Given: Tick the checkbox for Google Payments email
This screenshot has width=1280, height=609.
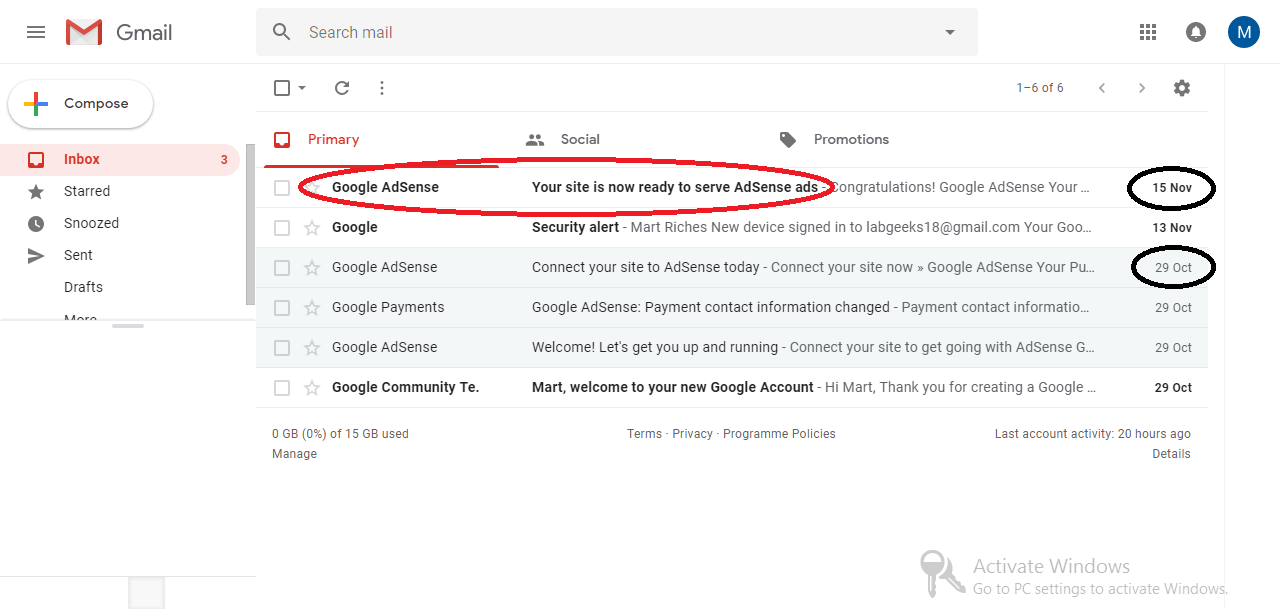Looking at the screenshot, I should pyautogui.click(x=282, y=308).
